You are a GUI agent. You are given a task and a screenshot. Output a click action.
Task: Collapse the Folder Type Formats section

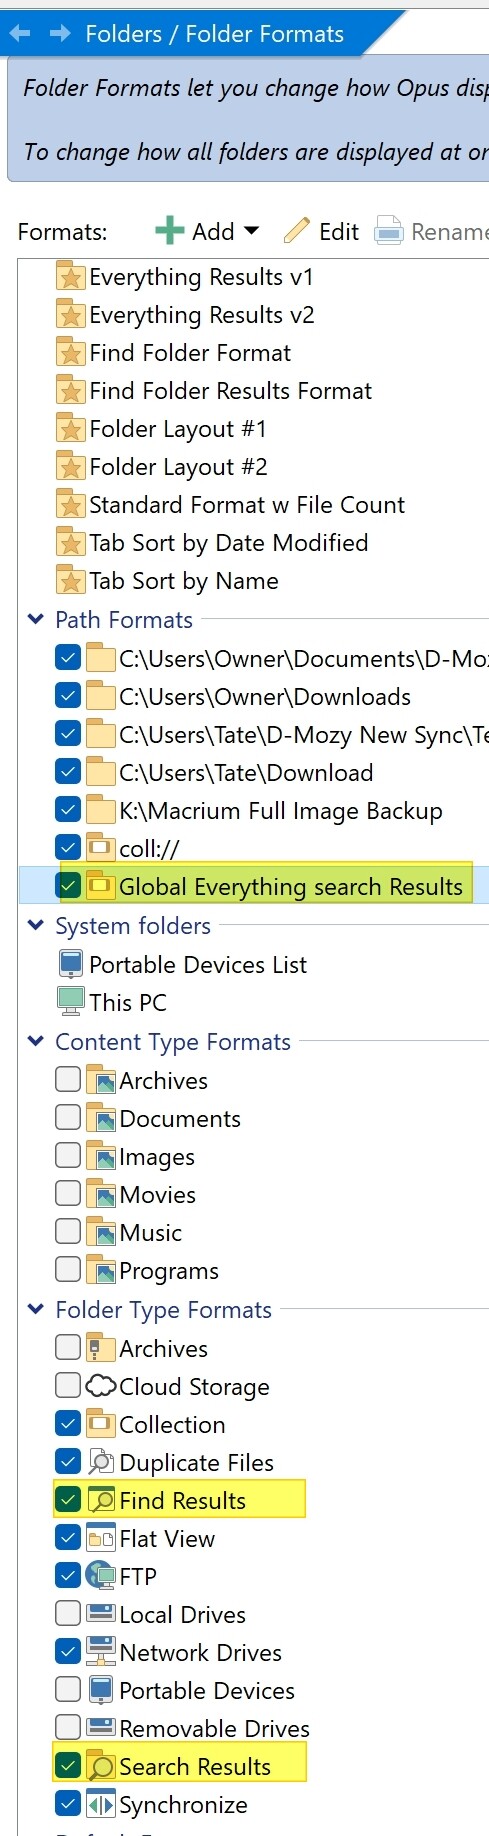point(36,1309)
